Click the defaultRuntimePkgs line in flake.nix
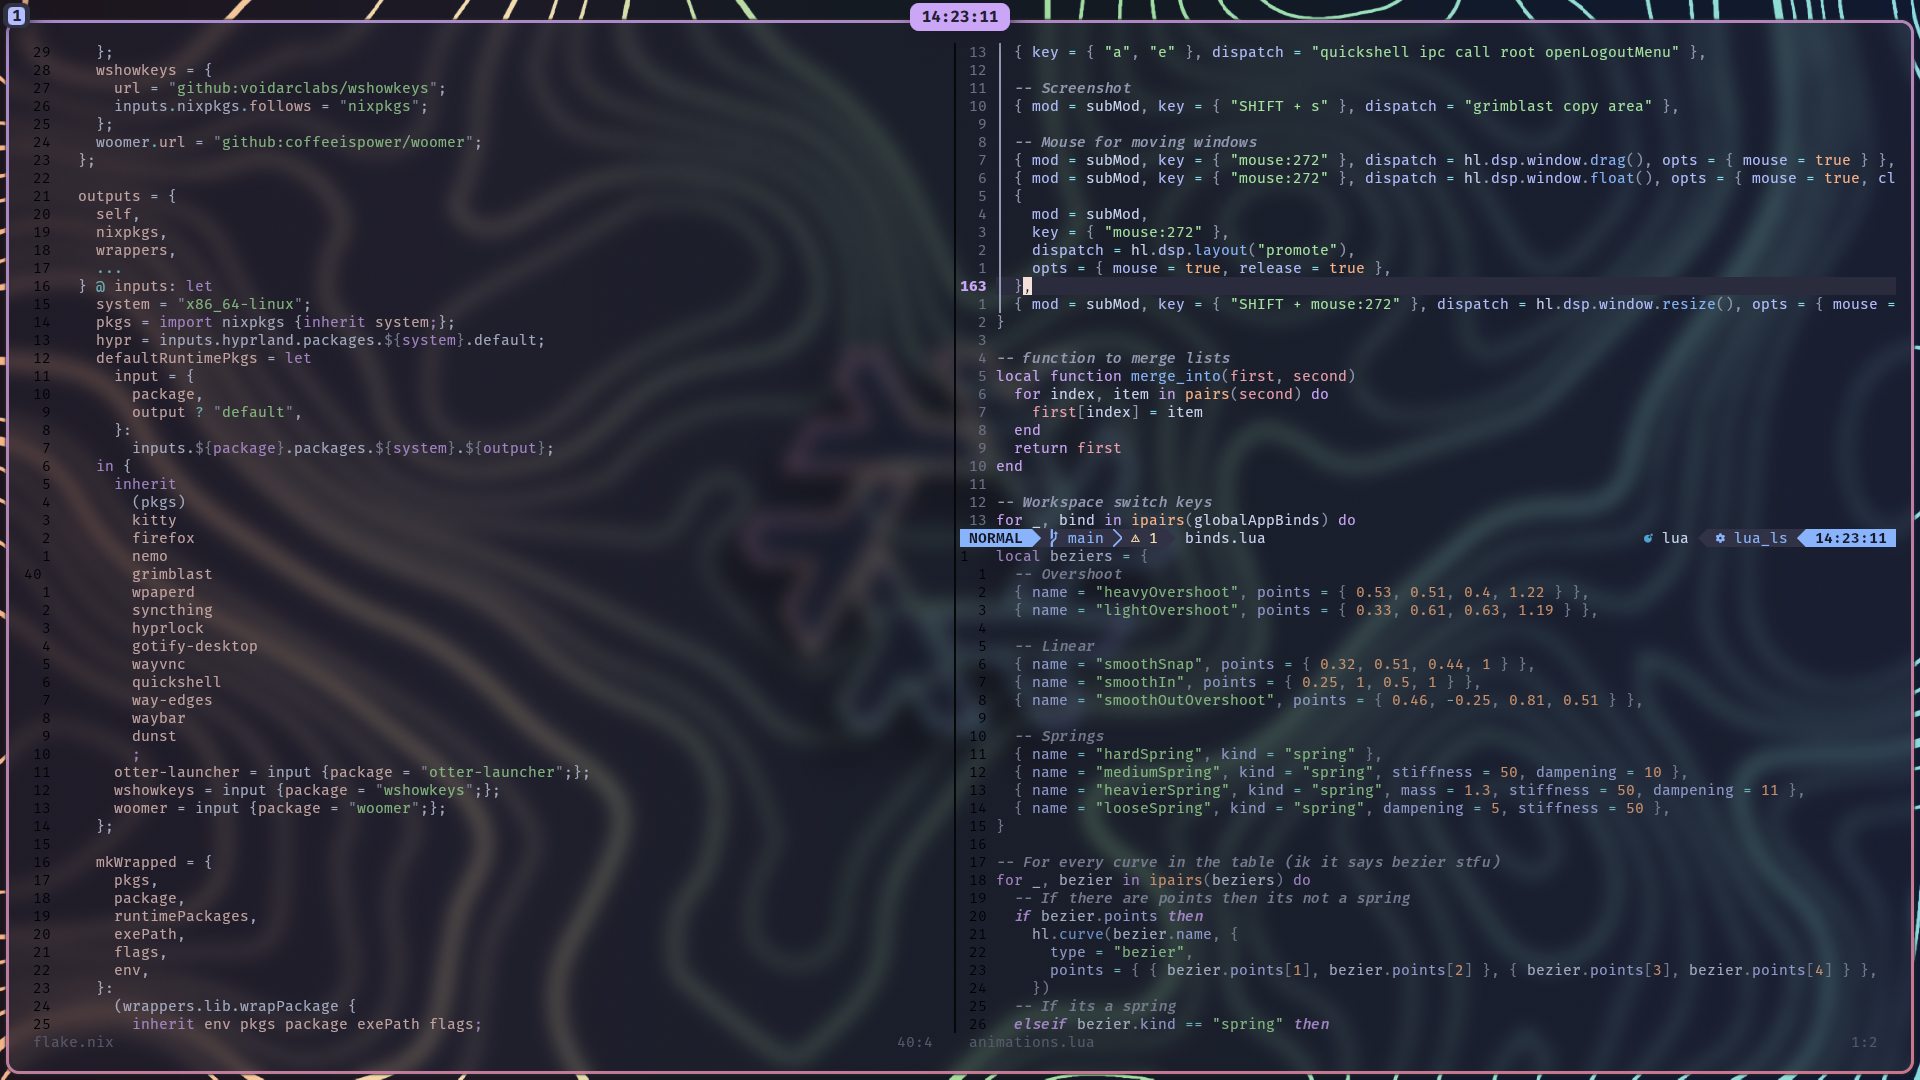 click(x=203, y=358)
